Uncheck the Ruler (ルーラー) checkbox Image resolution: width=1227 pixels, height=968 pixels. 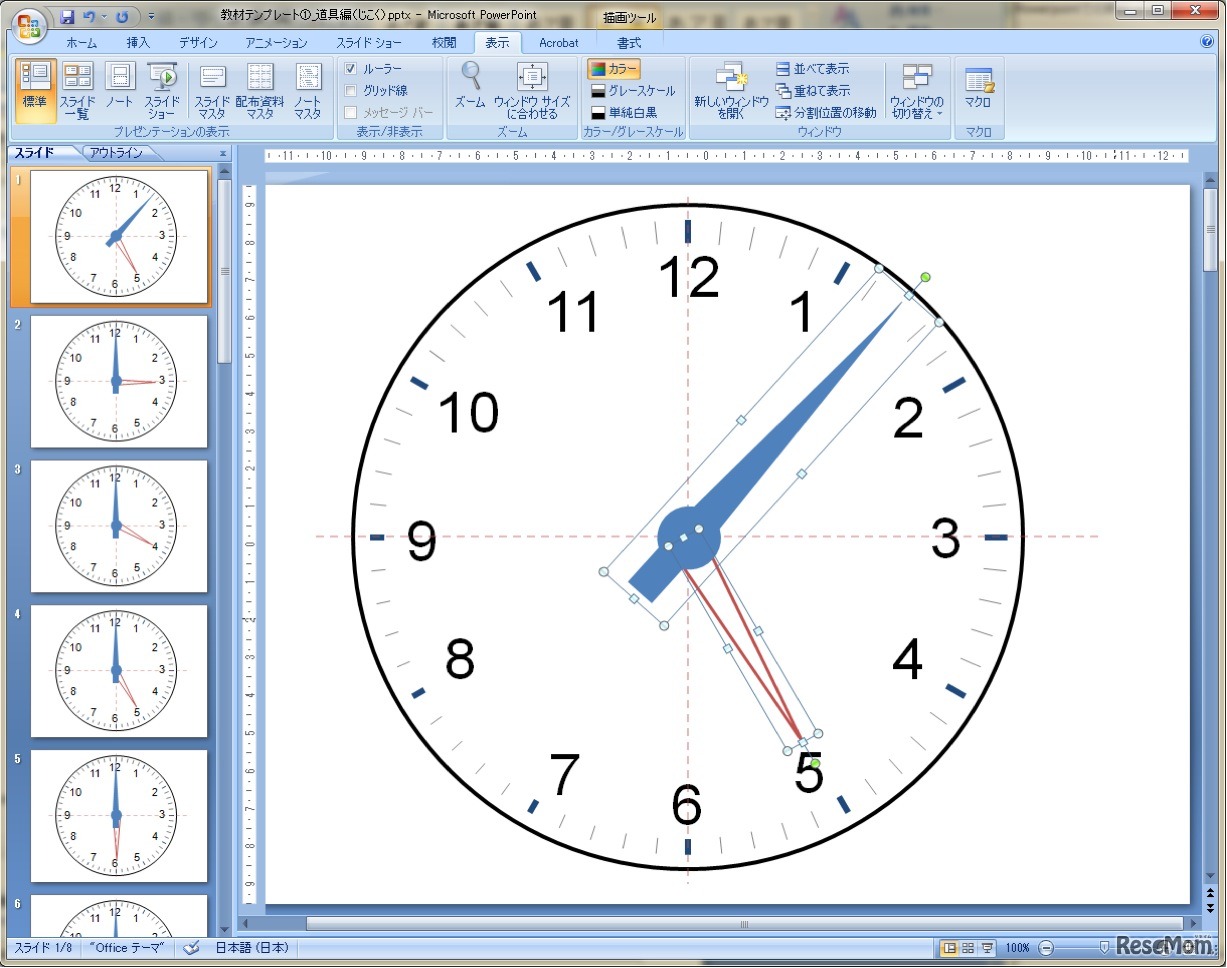[x=351, y=69]
